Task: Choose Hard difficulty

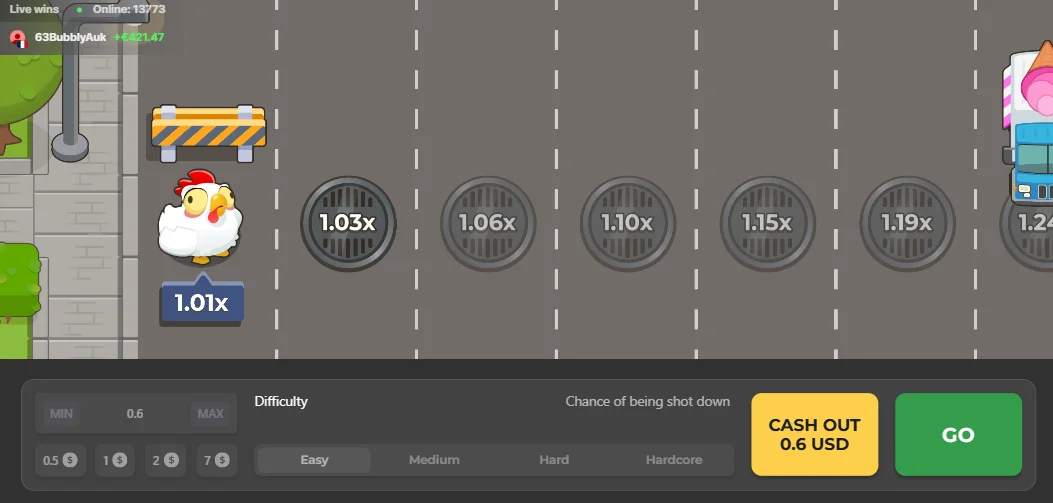Action: (554, 460)
